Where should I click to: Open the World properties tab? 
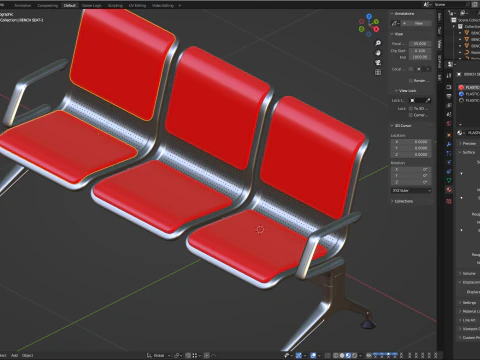449,124
